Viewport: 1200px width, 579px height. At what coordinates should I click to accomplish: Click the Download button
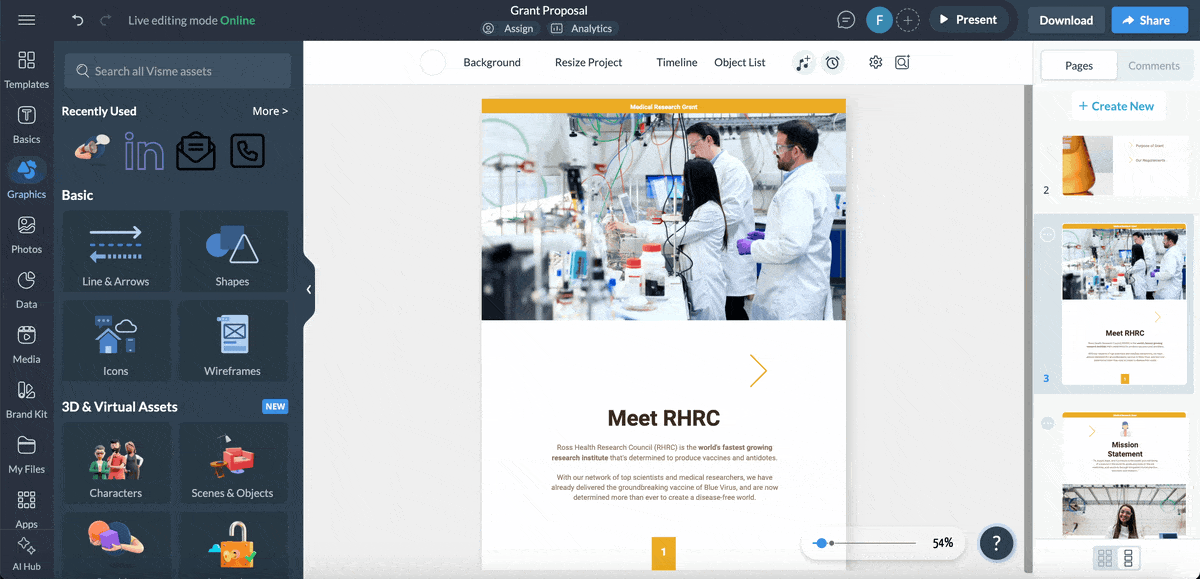coord(1065,19)
